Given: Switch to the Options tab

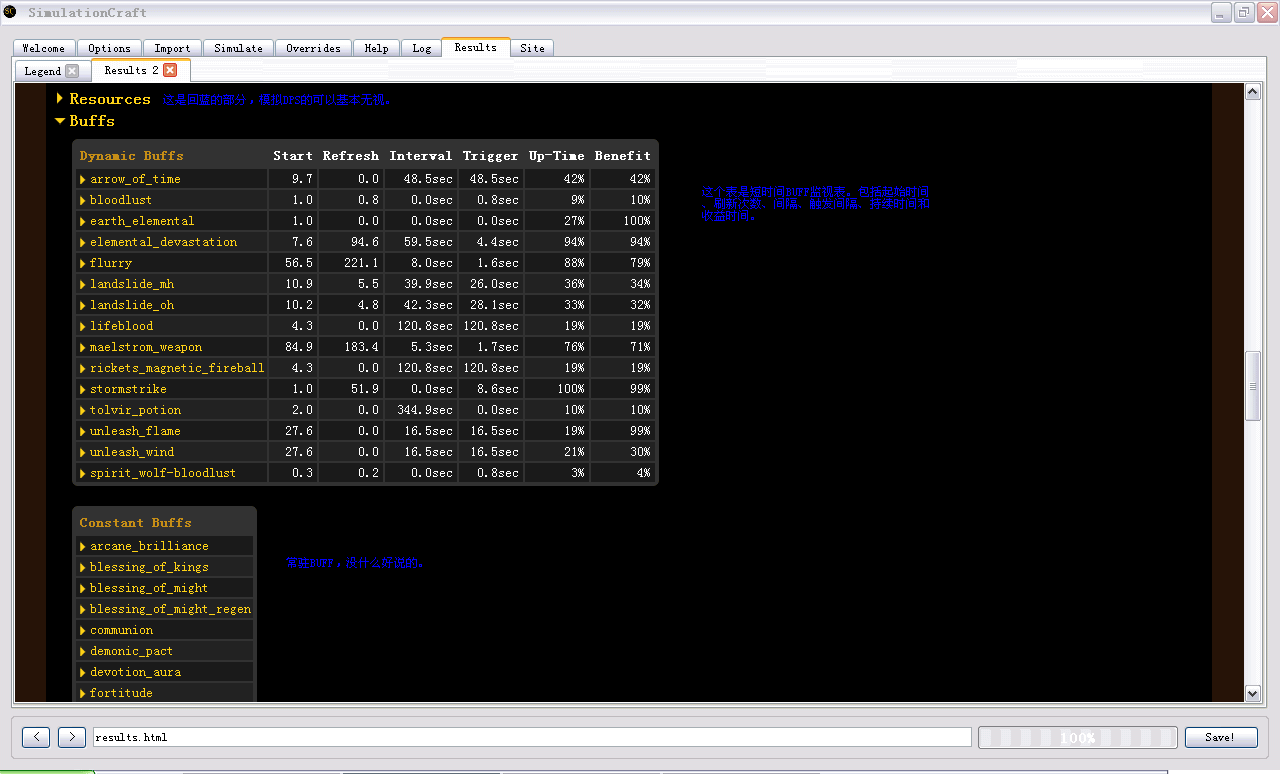Looking at the screenshot, I should [109, 48].
